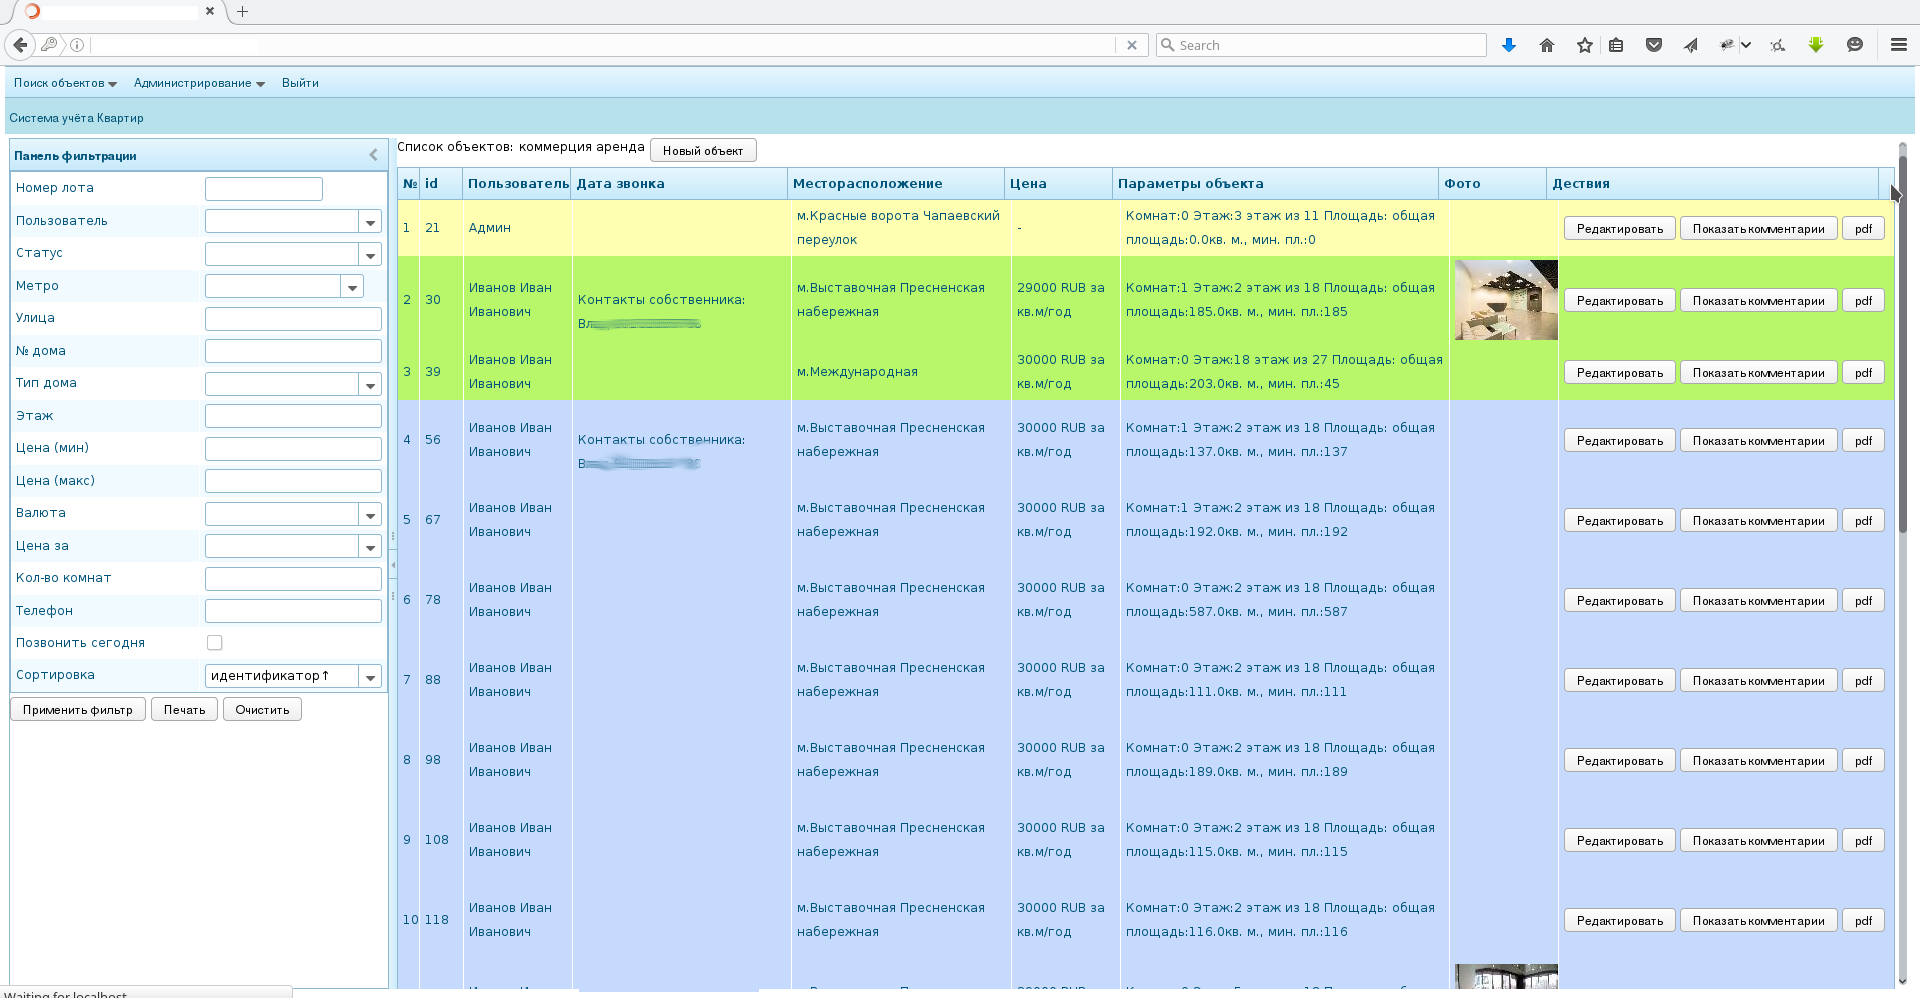Screen dimensions: 1920x998
Task: Click the green download arrow extension icon
Action: (x=1816, y=45)
